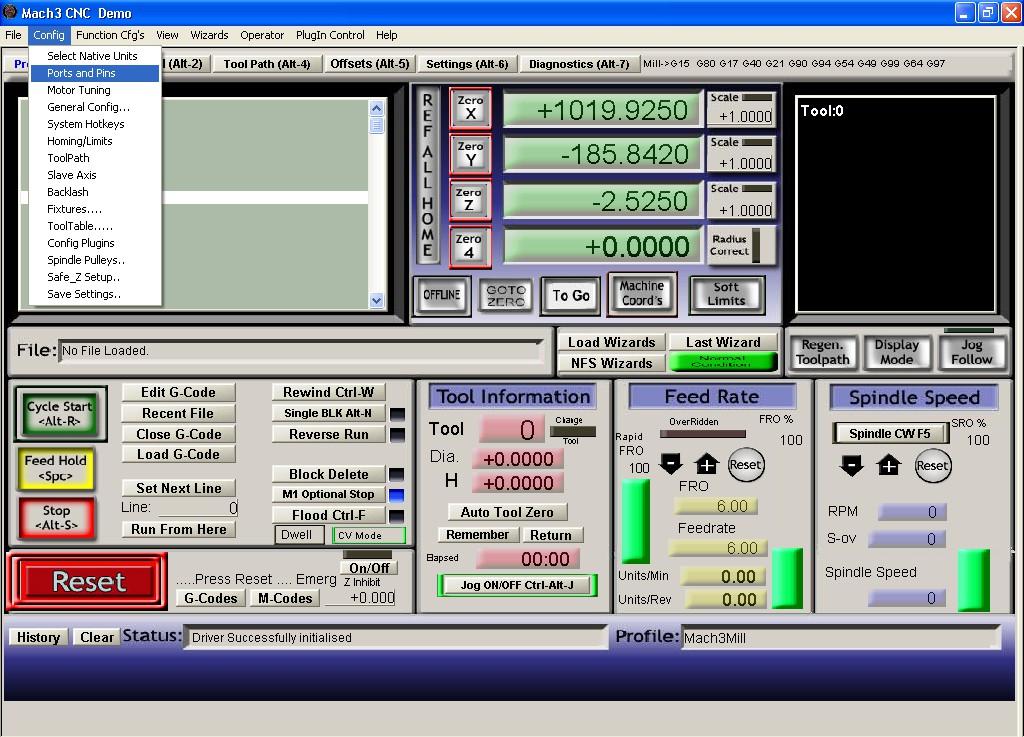This screenshot has width=1024, height=737.
Task: Toggle Jog ON/OFF Ctrl-Alt-J
Action: coord(517,585)
